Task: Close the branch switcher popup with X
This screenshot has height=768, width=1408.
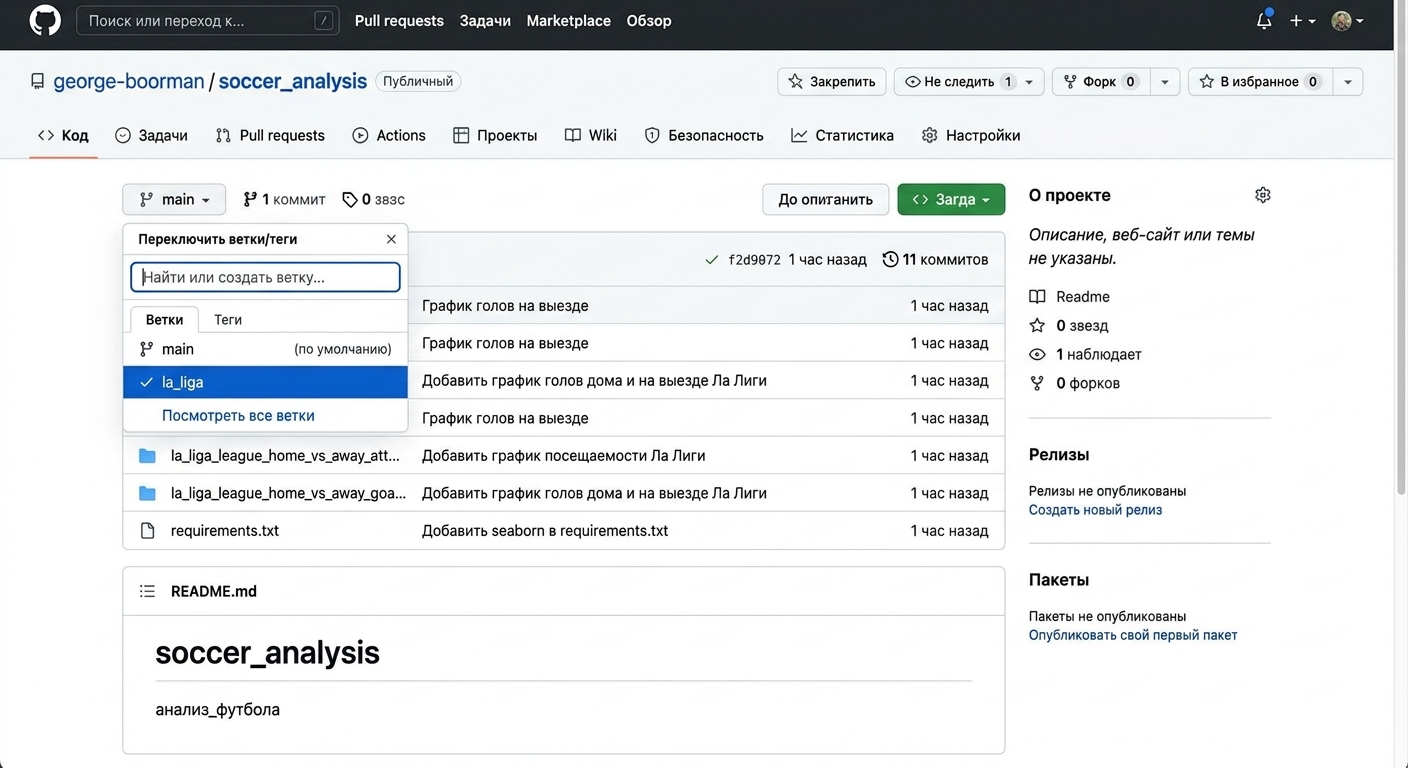Action: pyautogui.click(x=391, y=239)
